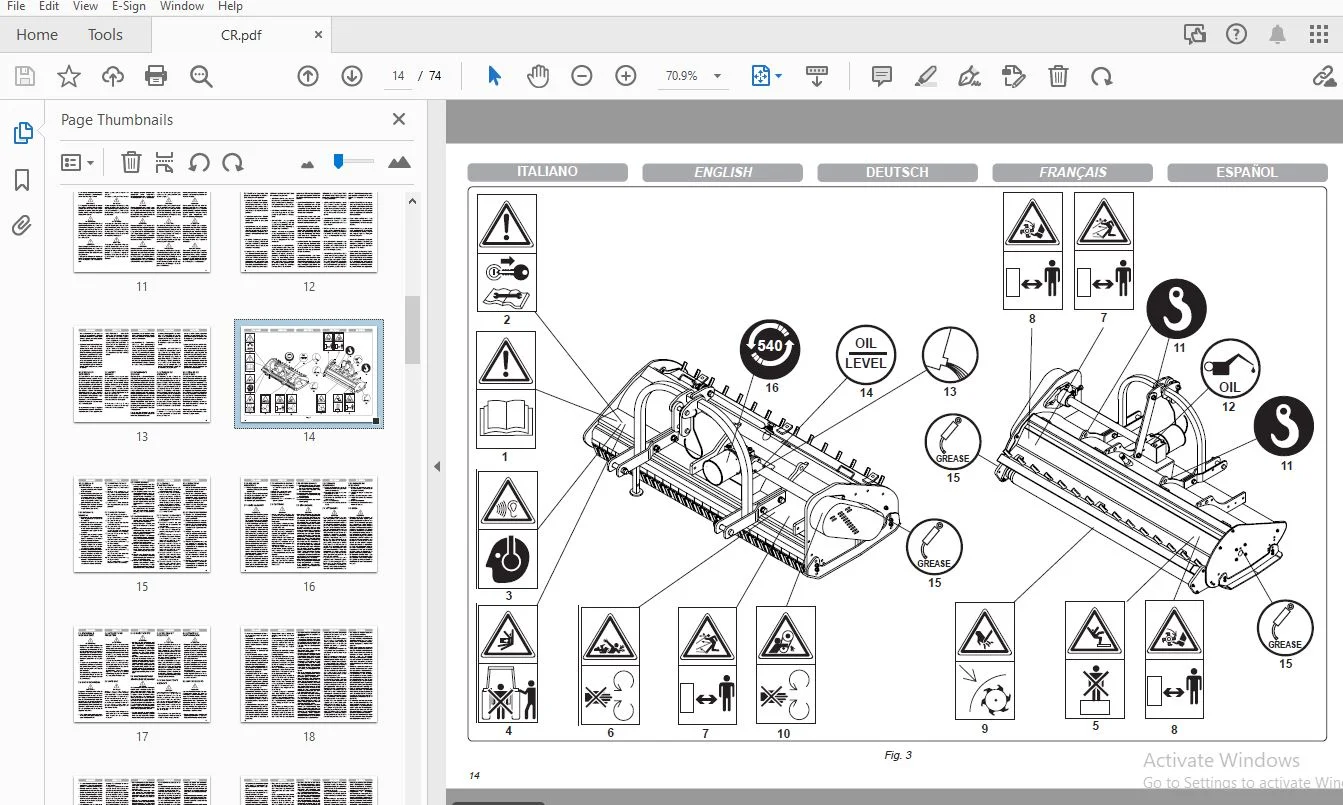
Task: Click the share link icon
Action: coord(1325,76)
